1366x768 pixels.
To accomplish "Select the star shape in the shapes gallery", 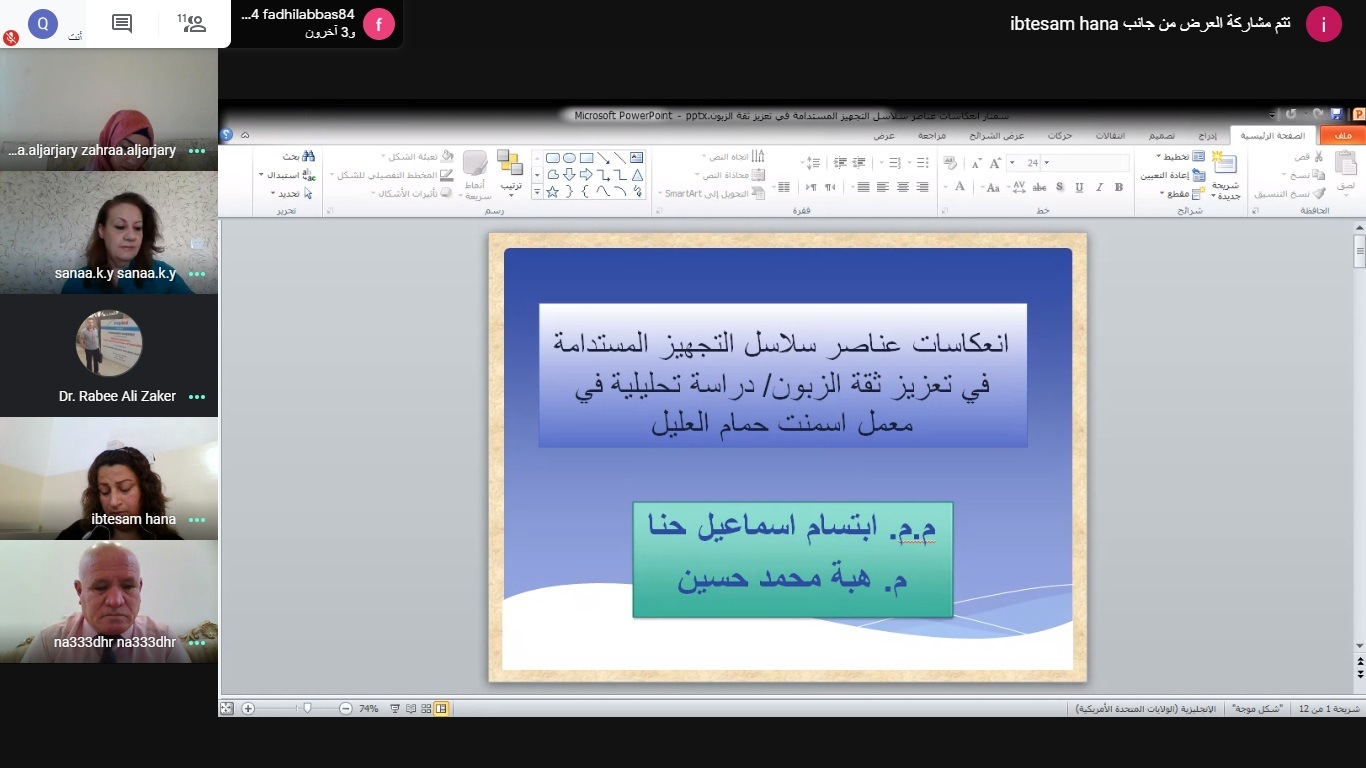I will (x=552, y=191).
